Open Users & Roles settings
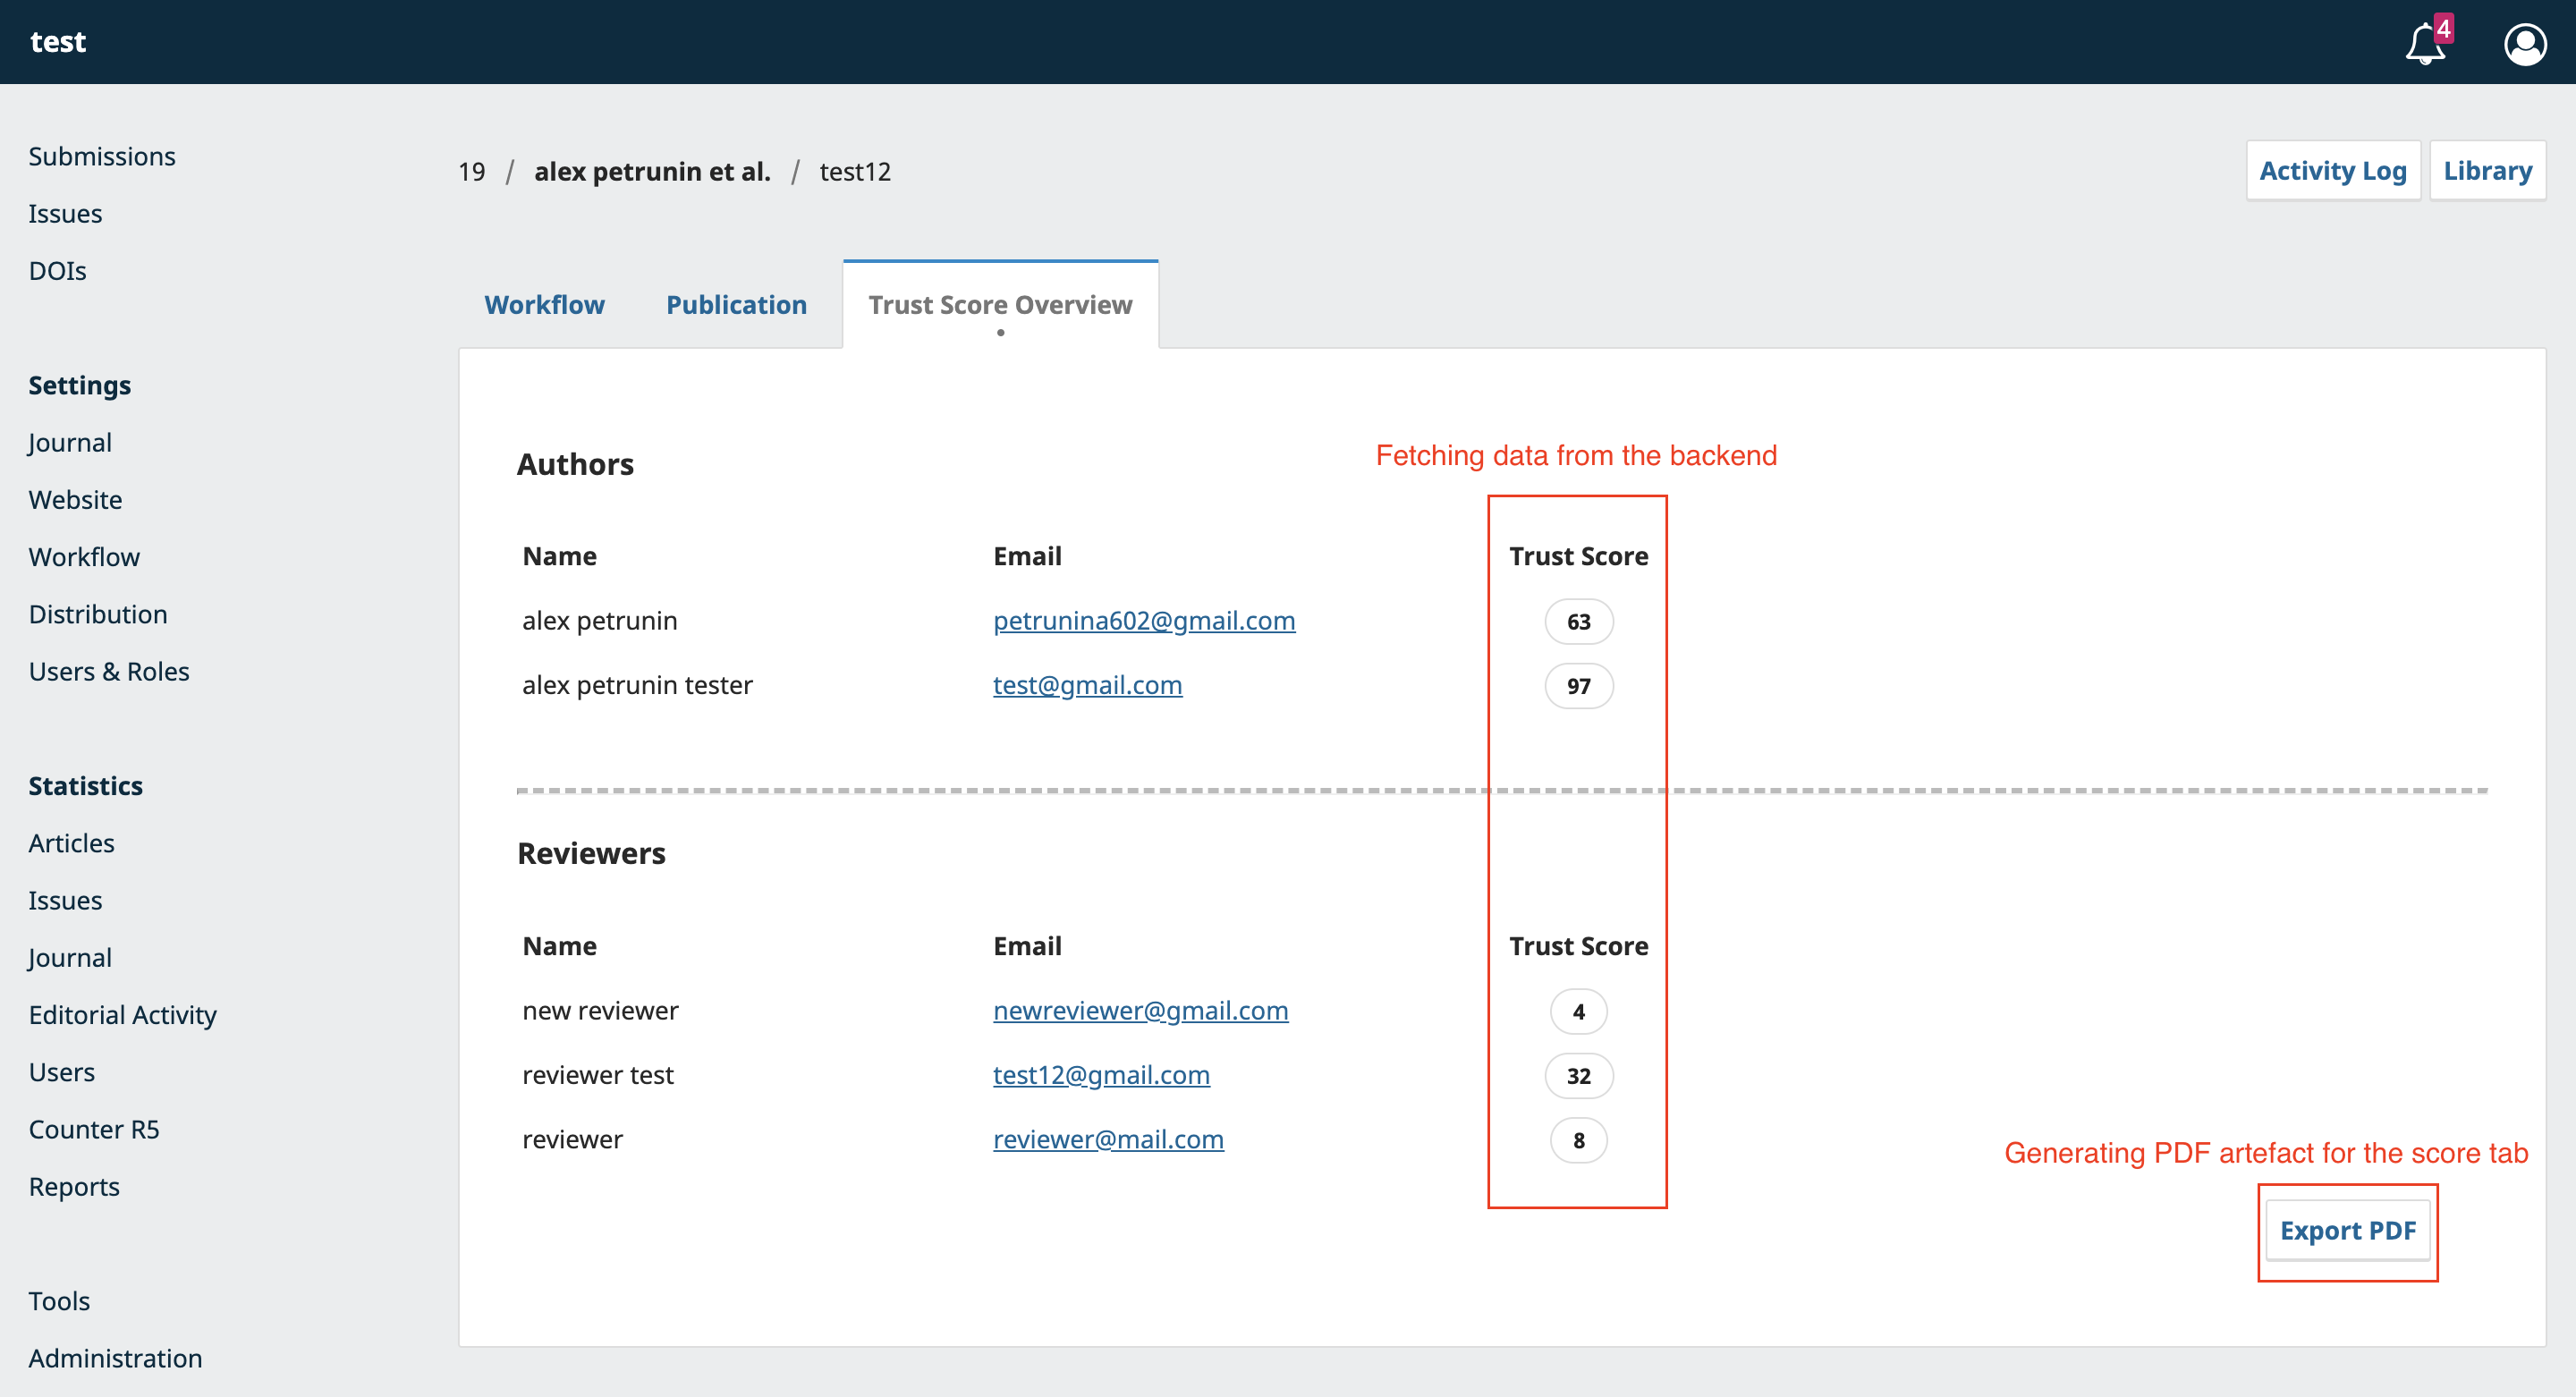Screen dimensions: 2576x1397 click(x=109, y=672)
